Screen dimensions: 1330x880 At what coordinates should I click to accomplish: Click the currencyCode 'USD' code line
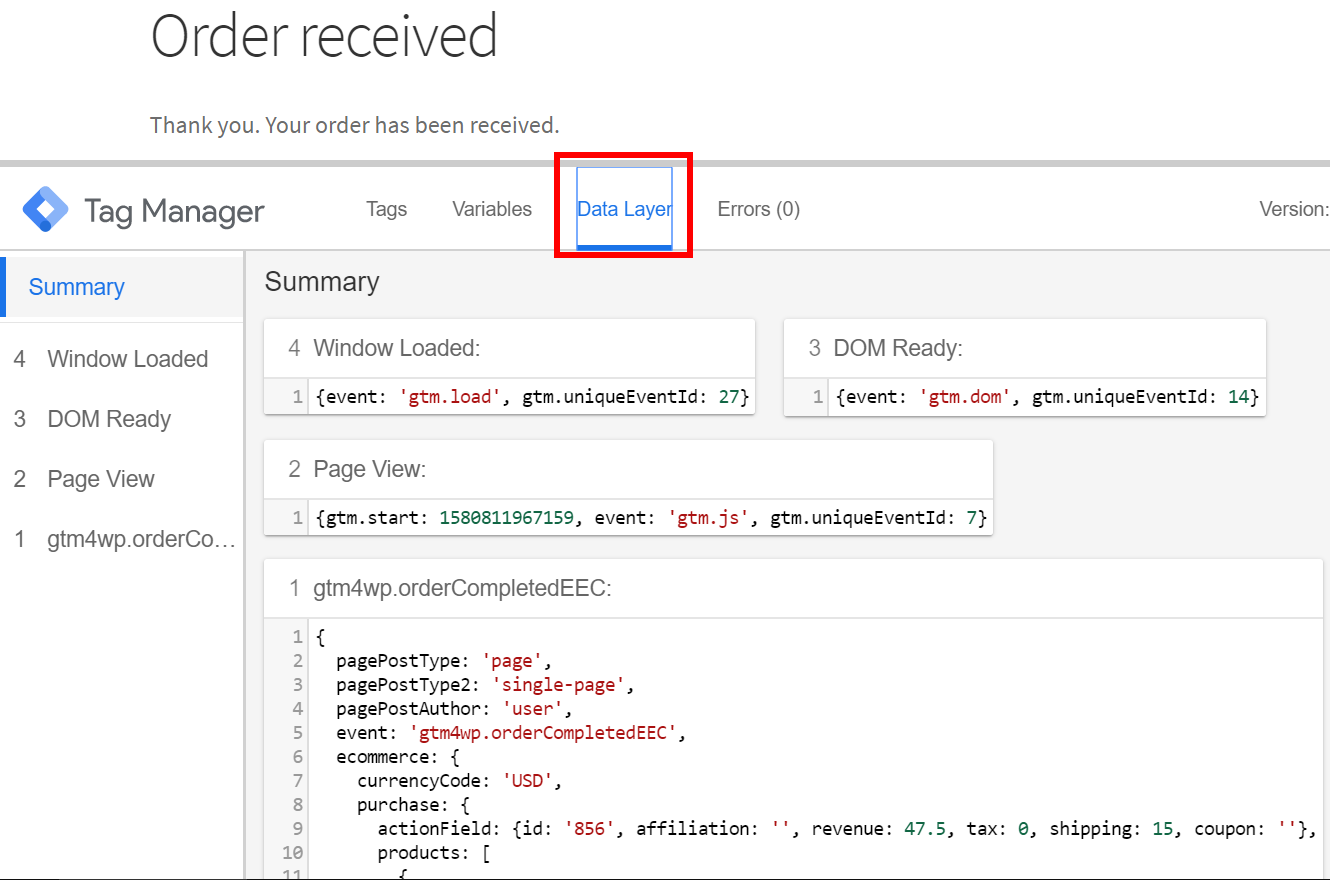coord(453,780)
